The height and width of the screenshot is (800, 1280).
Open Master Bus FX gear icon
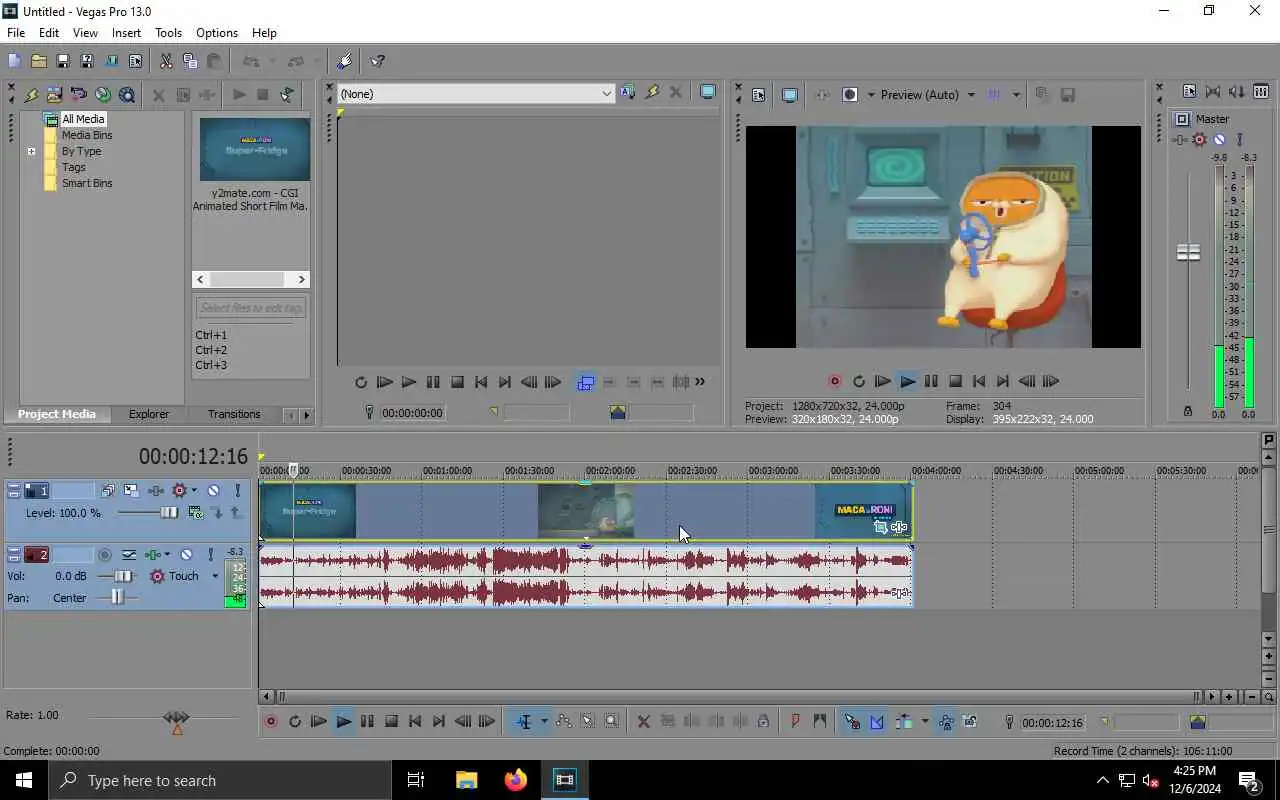pyautogui.click(x=1199, y=140)
